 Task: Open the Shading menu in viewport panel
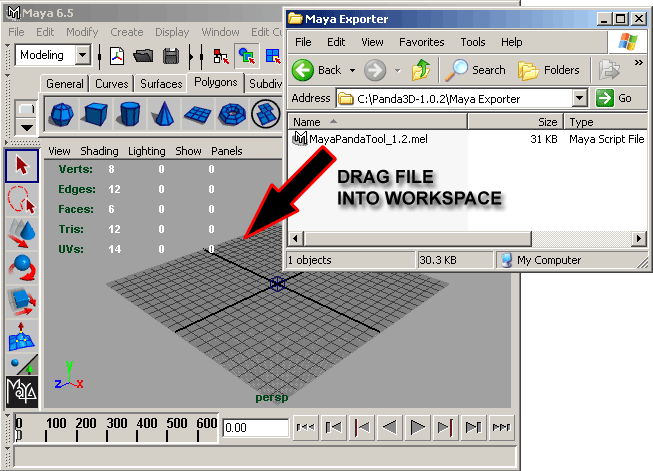point(99,151)
